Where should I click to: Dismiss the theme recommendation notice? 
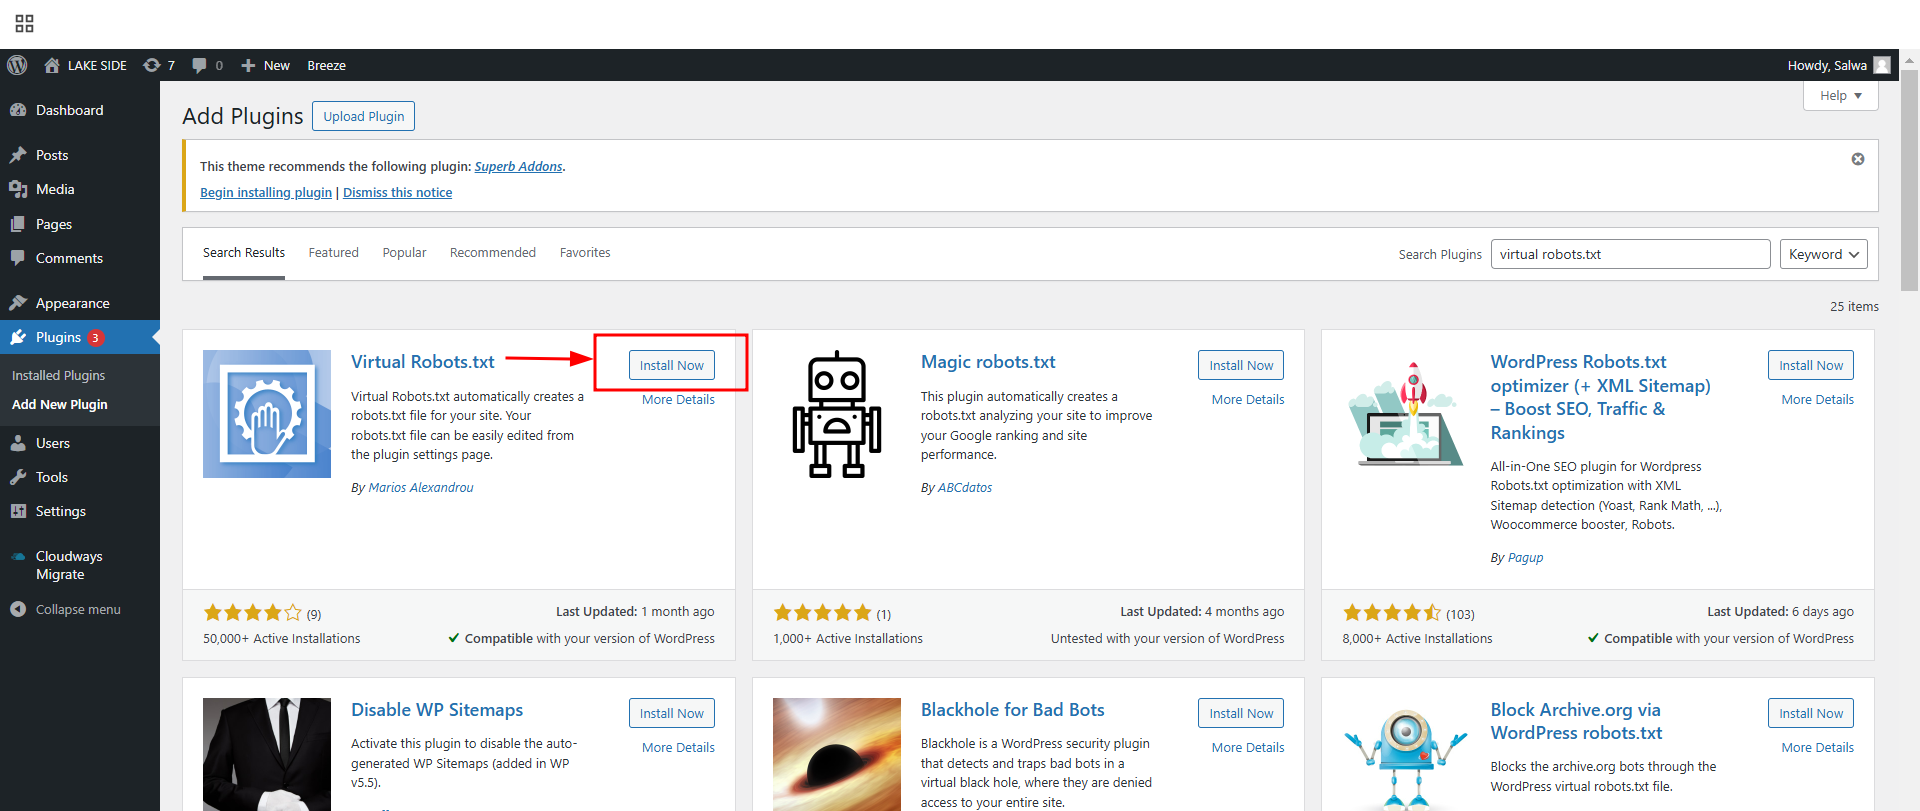[1858, 159]
